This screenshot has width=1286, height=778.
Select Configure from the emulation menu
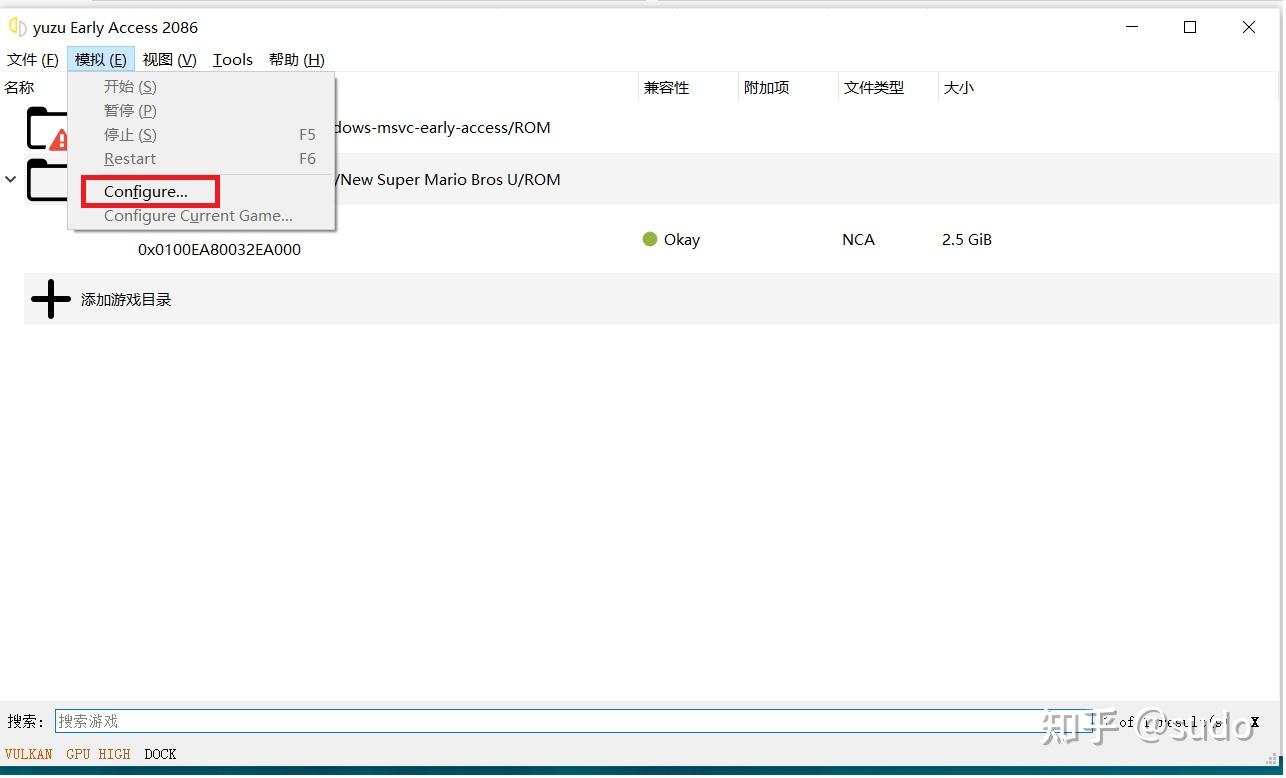[146, 191]
